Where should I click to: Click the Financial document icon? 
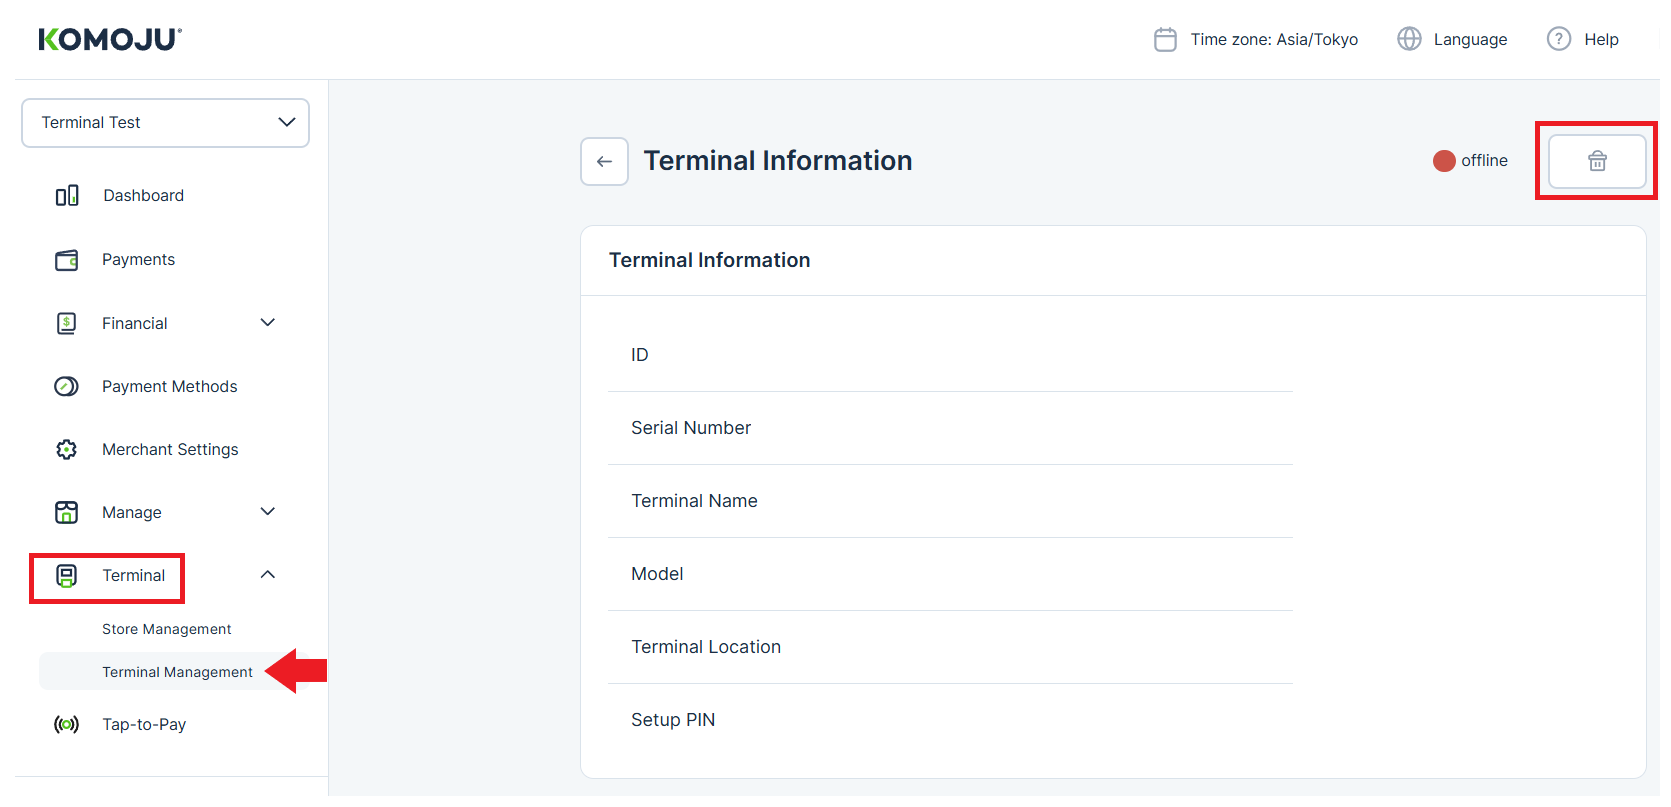67,323
